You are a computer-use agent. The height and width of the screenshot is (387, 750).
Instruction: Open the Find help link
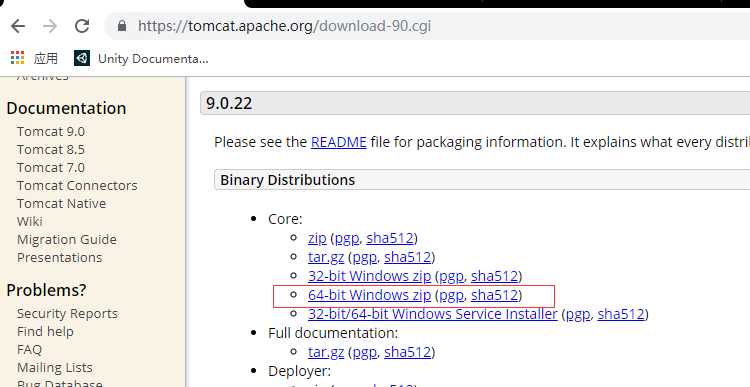point(45,332)
